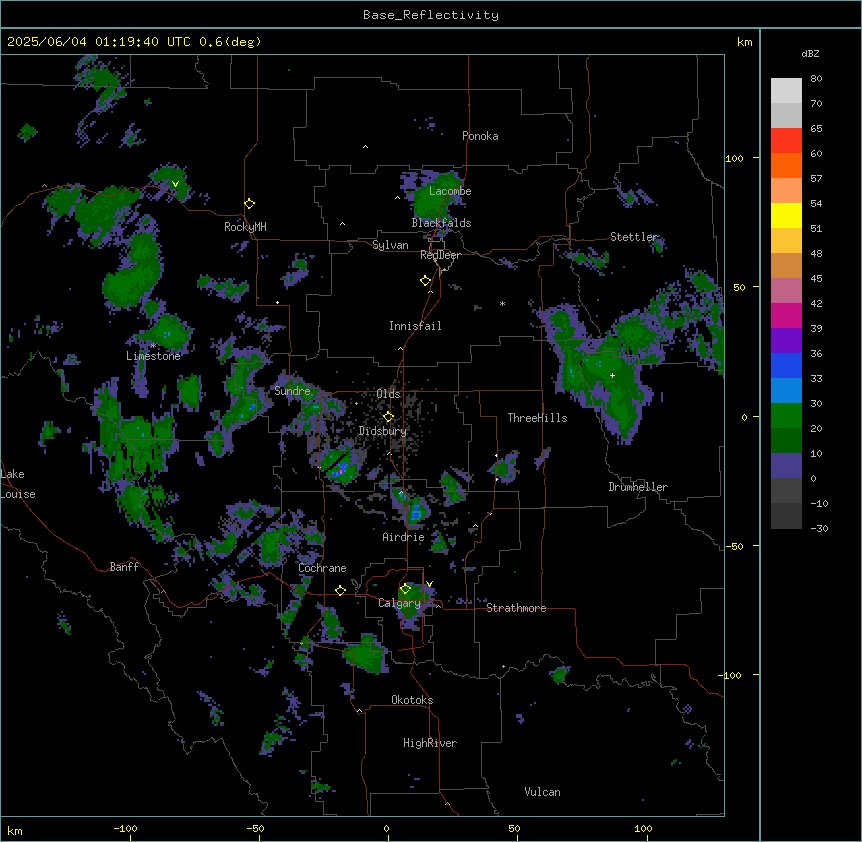
Task: Click the Didsbury city label
Action: point(383,431)
